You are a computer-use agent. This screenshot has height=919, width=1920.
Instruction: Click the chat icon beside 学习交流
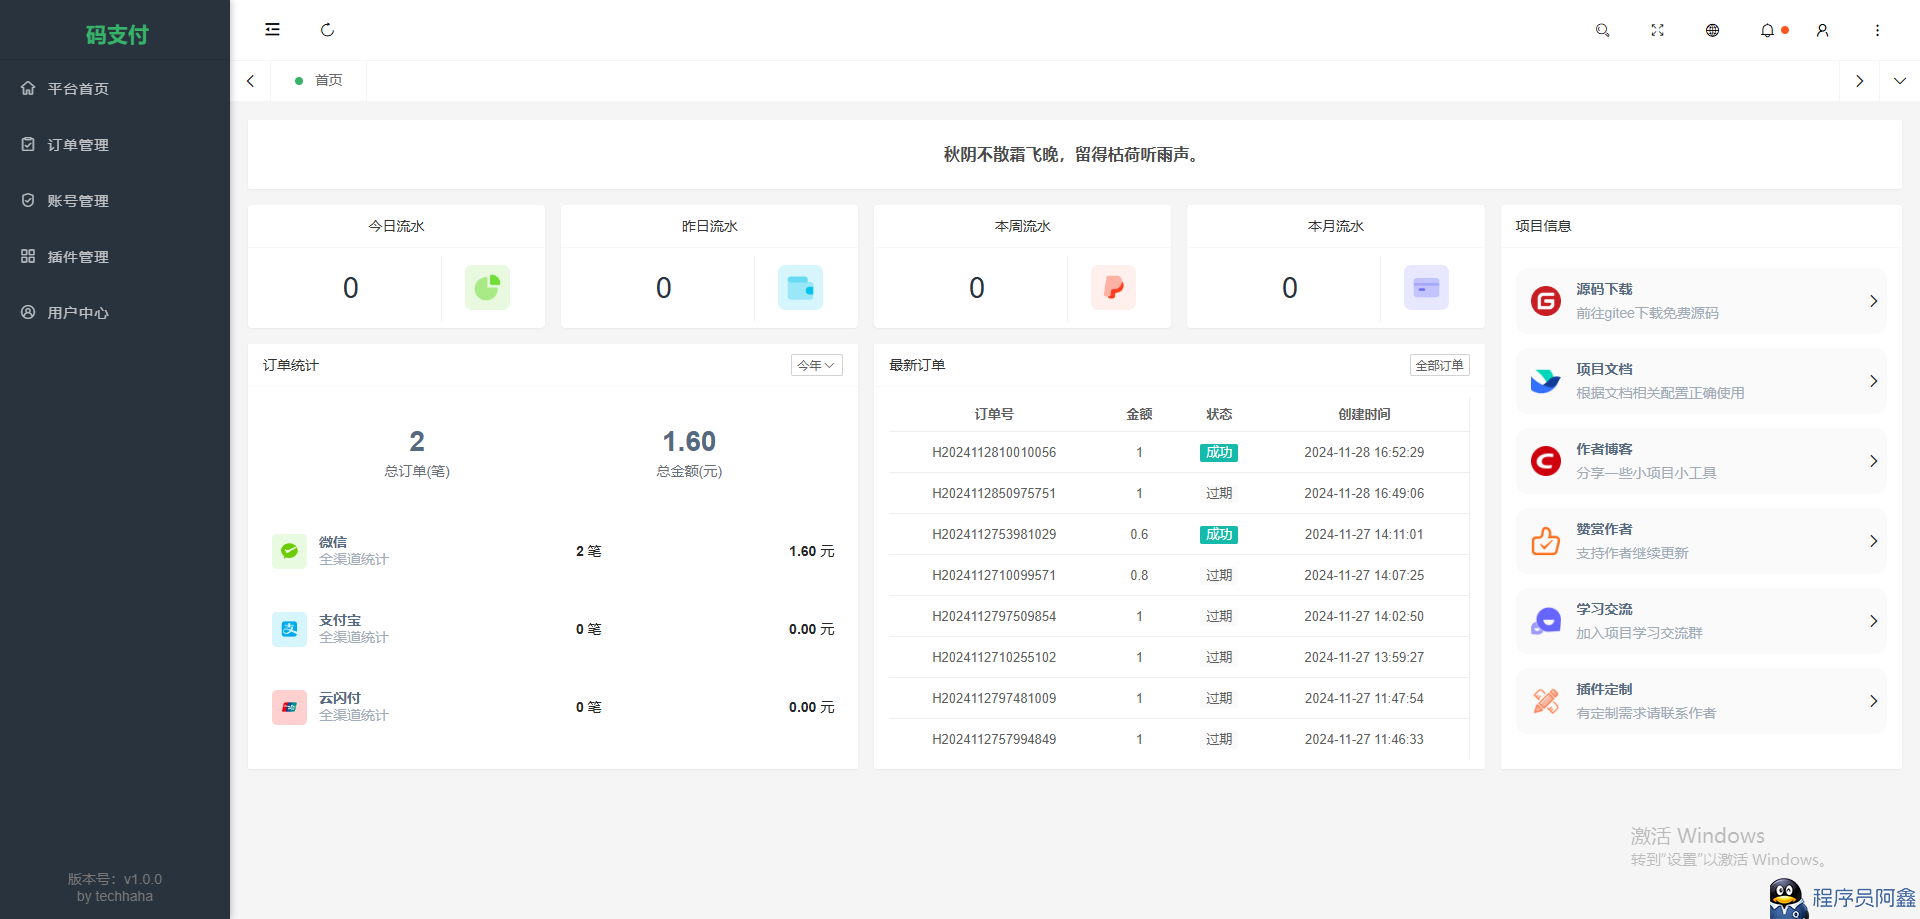[x=1546, y=621]
